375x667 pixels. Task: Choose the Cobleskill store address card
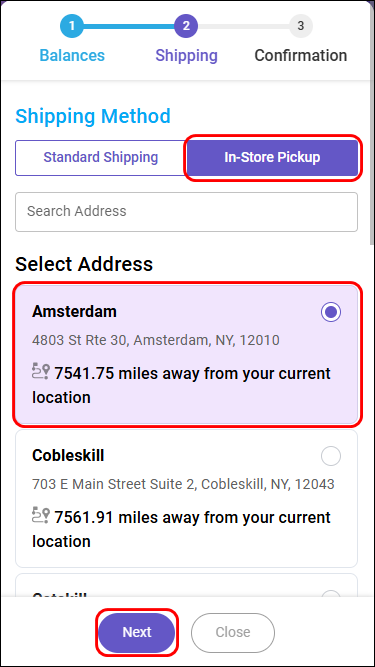187,498
